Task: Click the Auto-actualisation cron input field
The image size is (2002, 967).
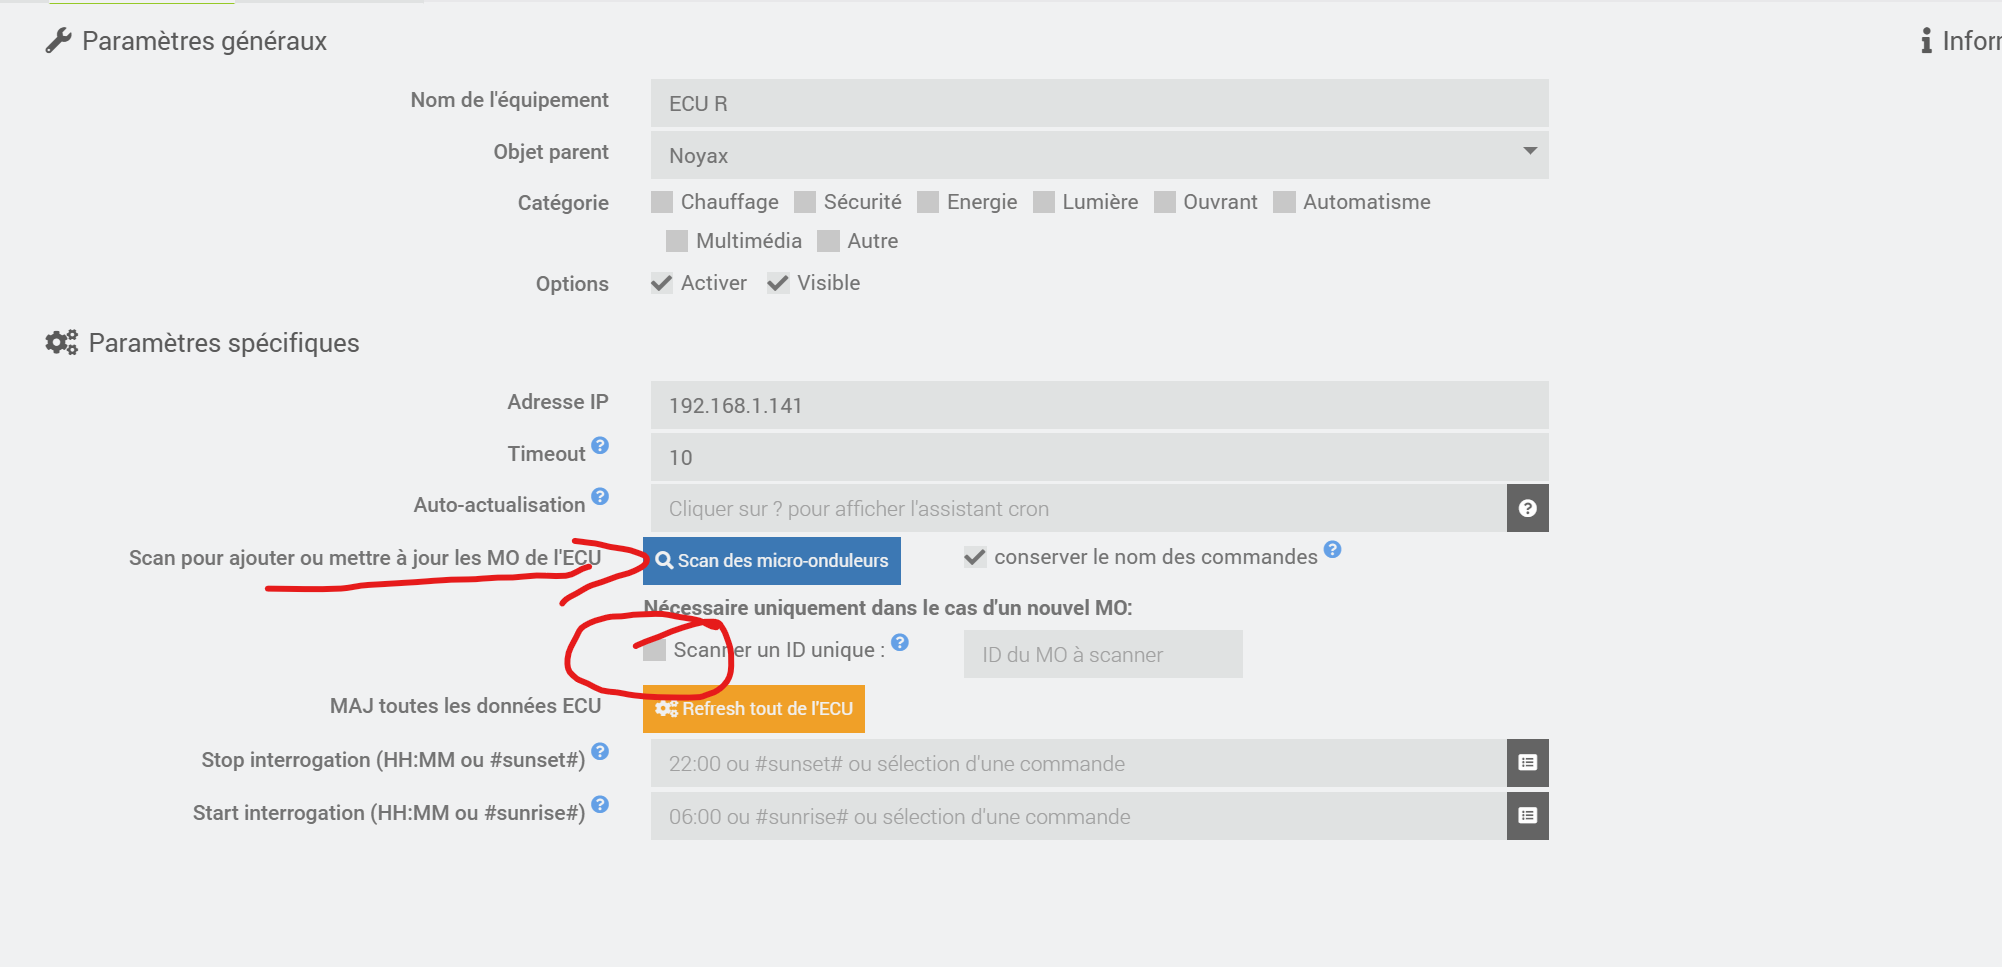Action: pyautogui.click(x=1078, y=508)
